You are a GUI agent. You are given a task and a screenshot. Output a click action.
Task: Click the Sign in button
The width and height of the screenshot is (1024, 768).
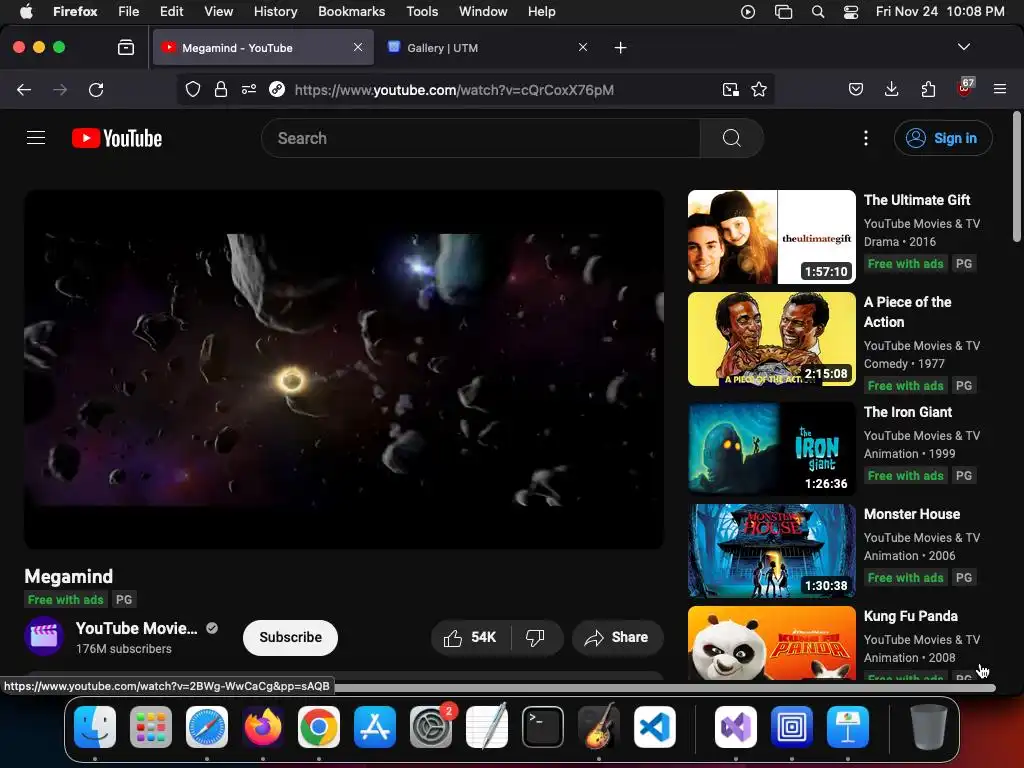point(943,138)
